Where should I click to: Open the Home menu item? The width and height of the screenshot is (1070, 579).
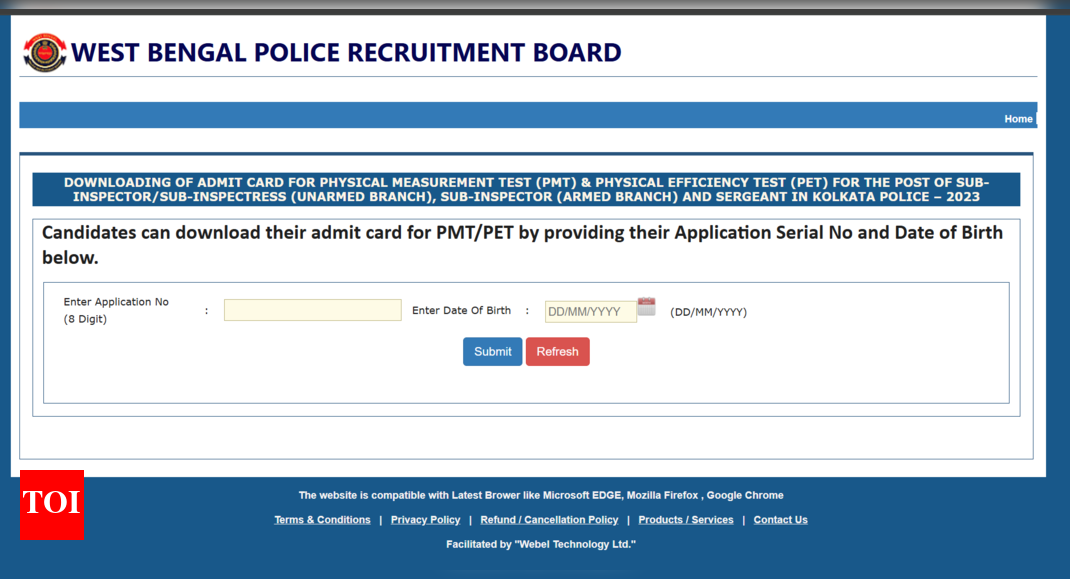point(1018,118)
